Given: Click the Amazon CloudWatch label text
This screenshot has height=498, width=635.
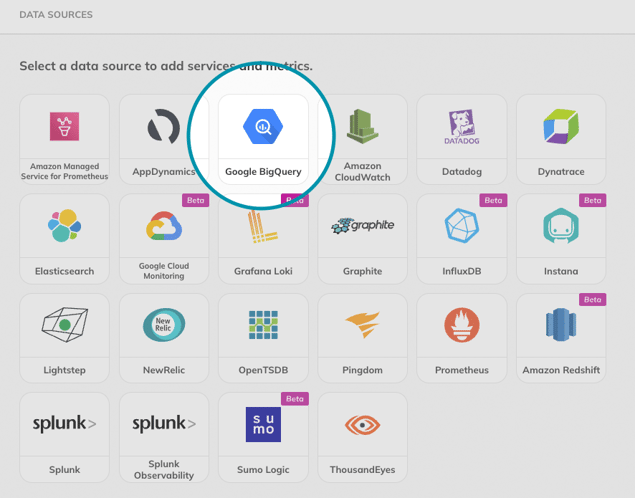Looking at the screenshot, I should 362,172.
